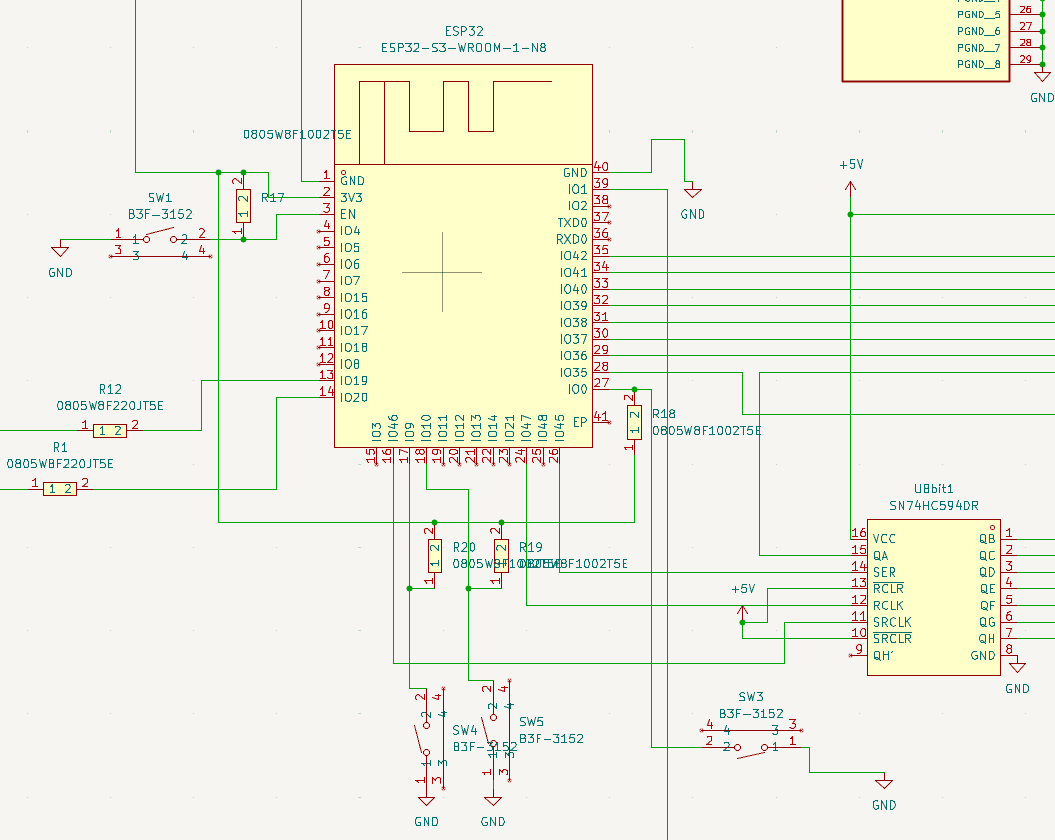
Task: Select the GND symbol below switch SW4
Action: point(426,801)
